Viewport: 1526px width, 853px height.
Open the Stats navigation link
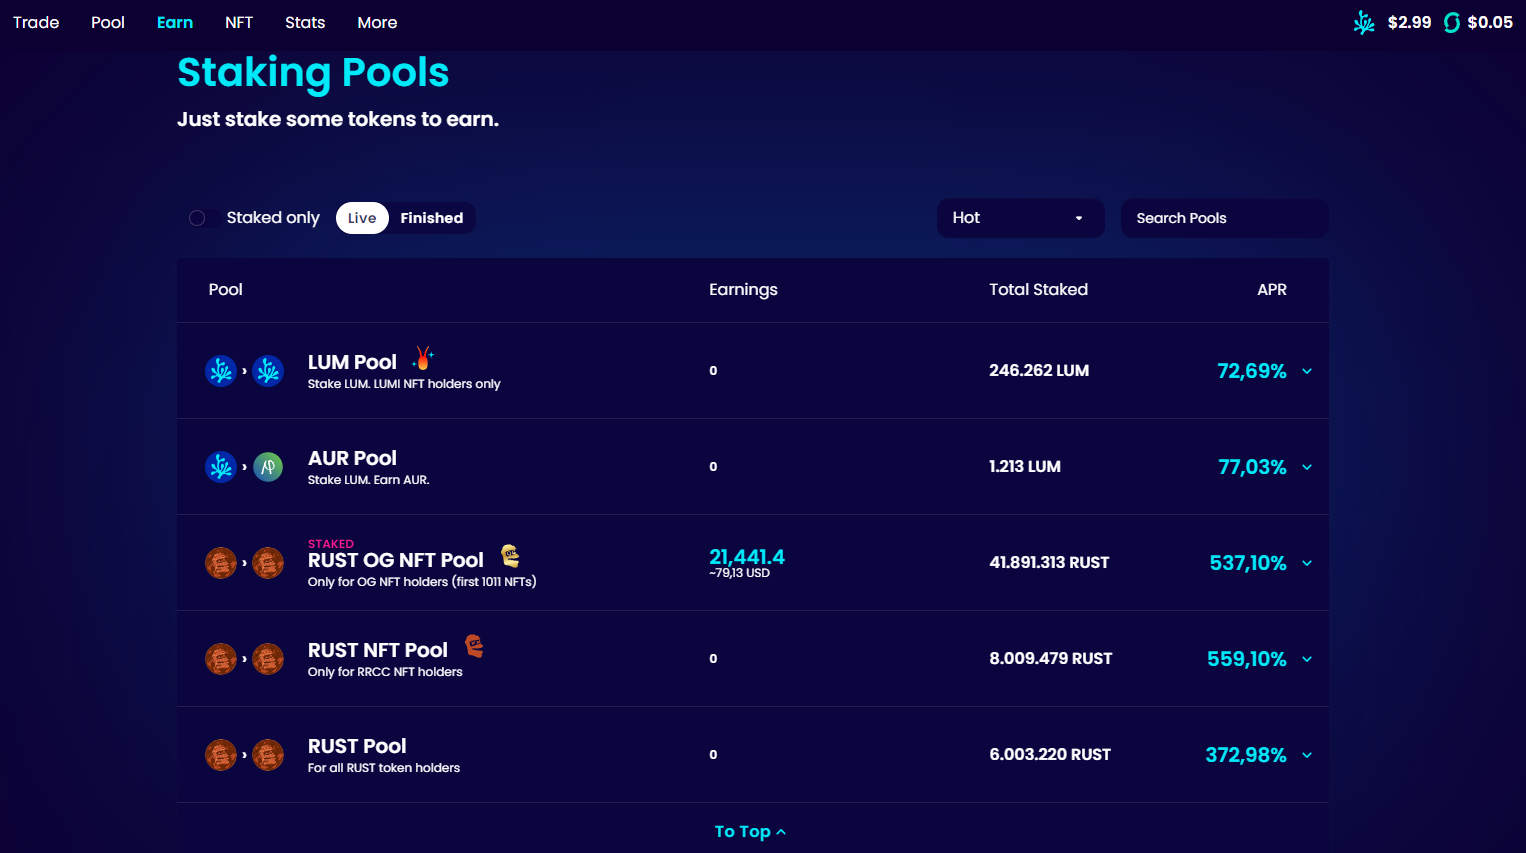pos(305,22)
